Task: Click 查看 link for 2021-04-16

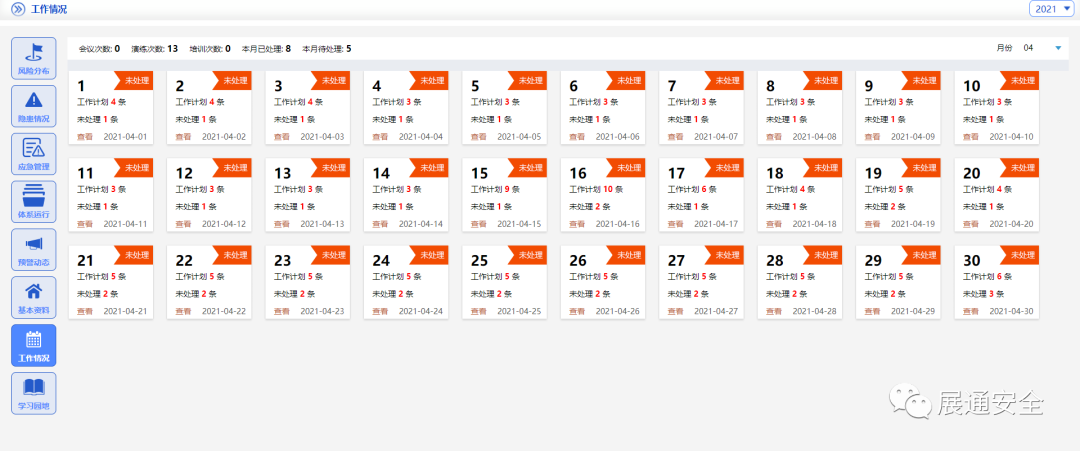Action: [577, 224]
